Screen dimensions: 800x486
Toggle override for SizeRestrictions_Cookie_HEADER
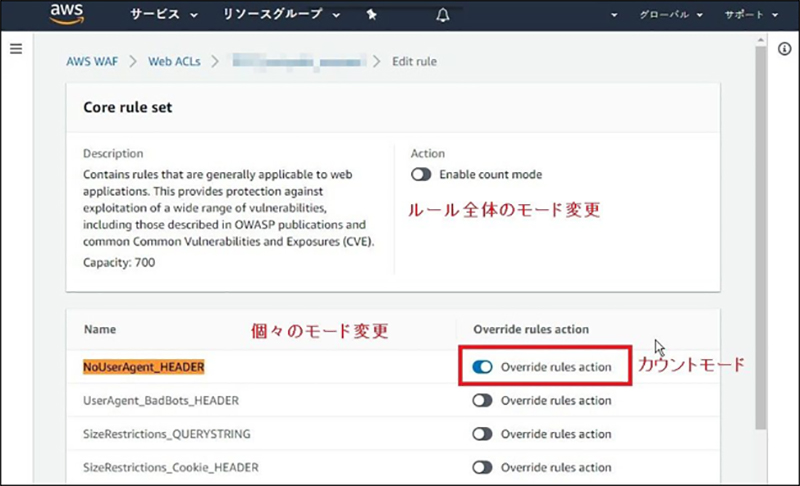(x=482, y=467)
